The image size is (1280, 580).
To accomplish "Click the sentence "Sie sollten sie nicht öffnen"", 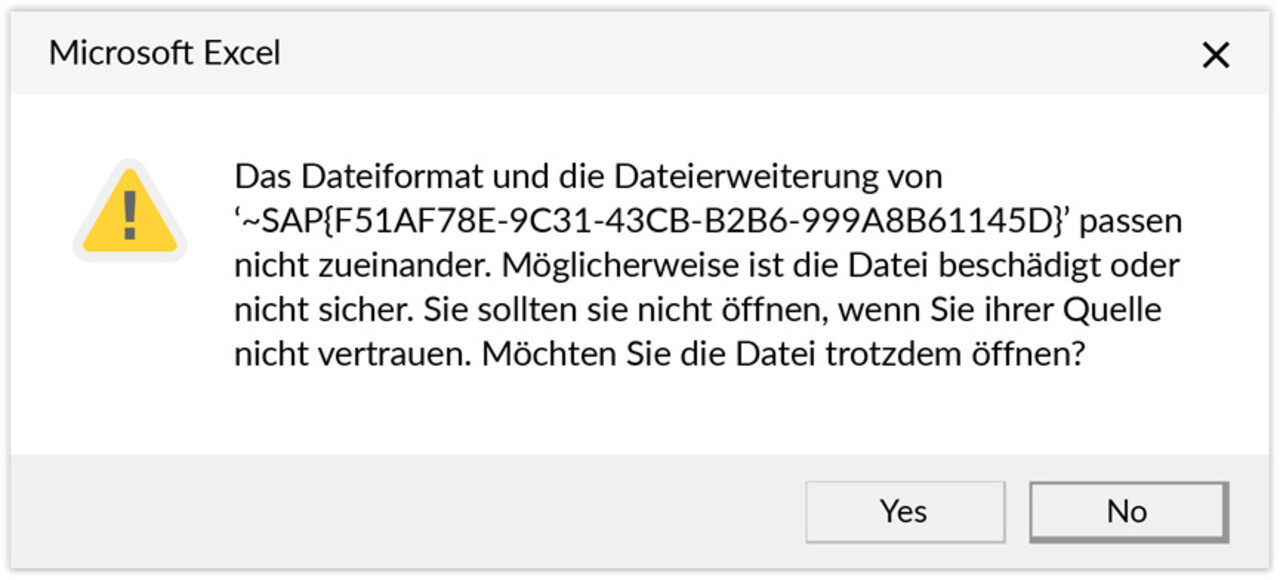I will pos(621,310).
